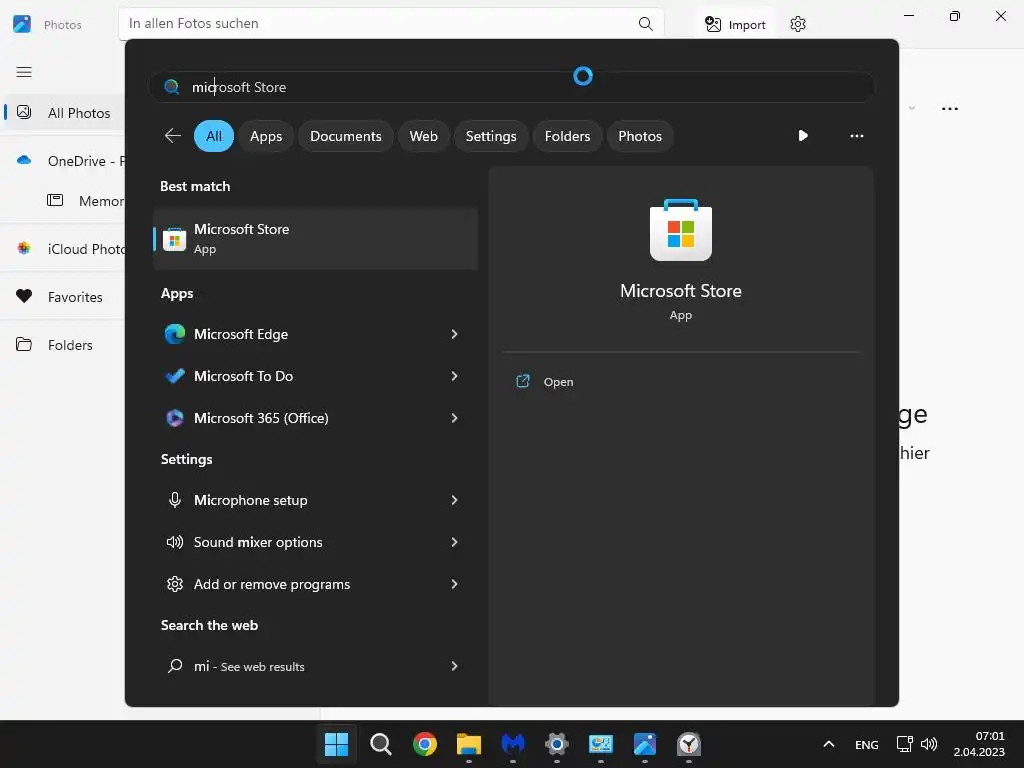Click the large Microsoft Store preview icon

pyautogui.click(x=680, y=230)
